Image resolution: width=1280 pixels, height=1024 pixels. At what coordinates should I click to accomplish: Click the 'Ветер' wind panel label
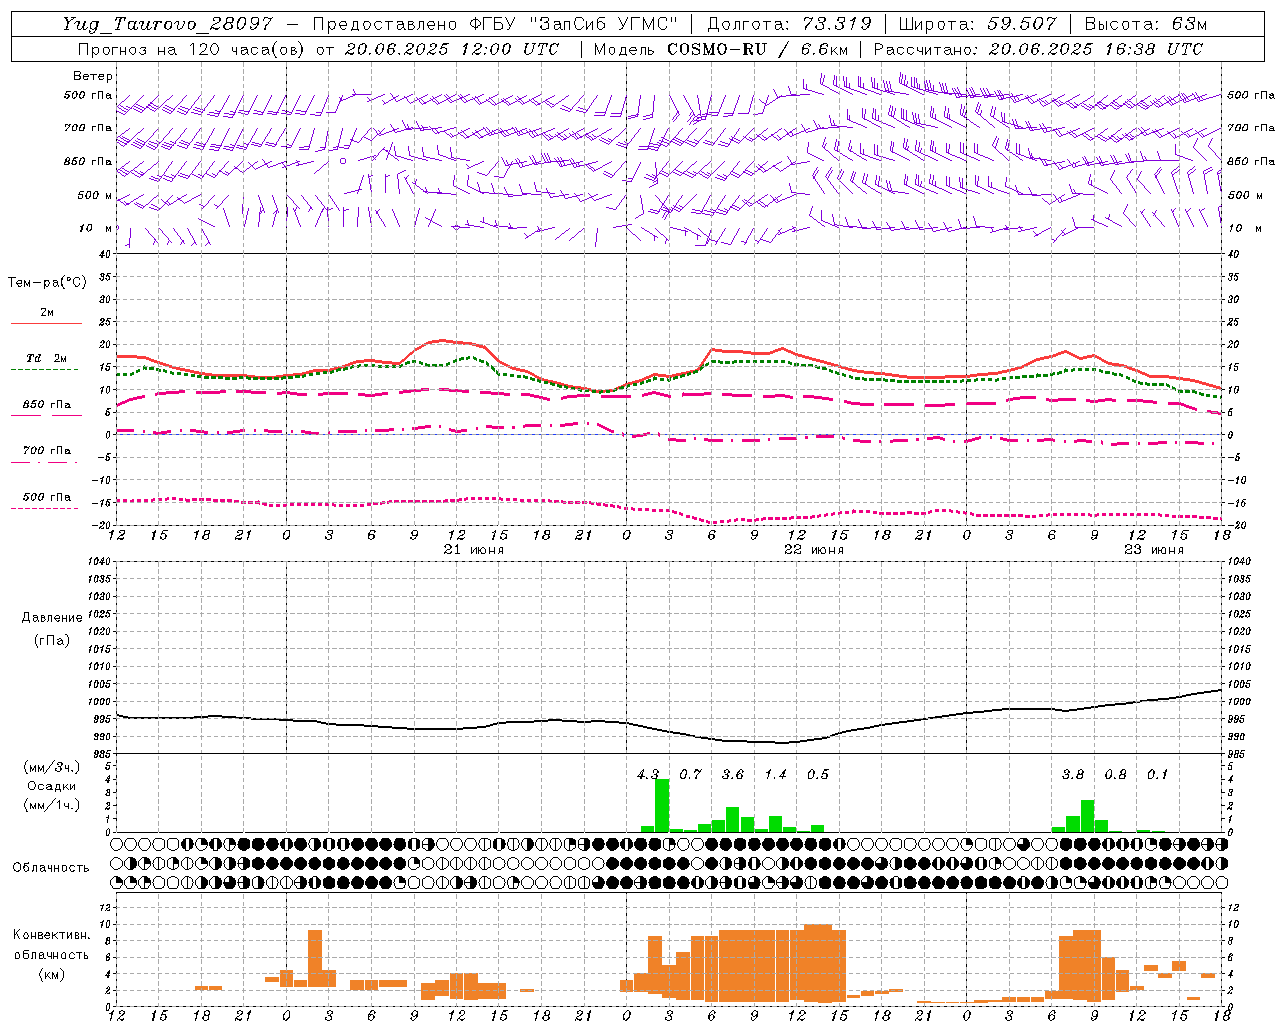[x=93, y=76]
